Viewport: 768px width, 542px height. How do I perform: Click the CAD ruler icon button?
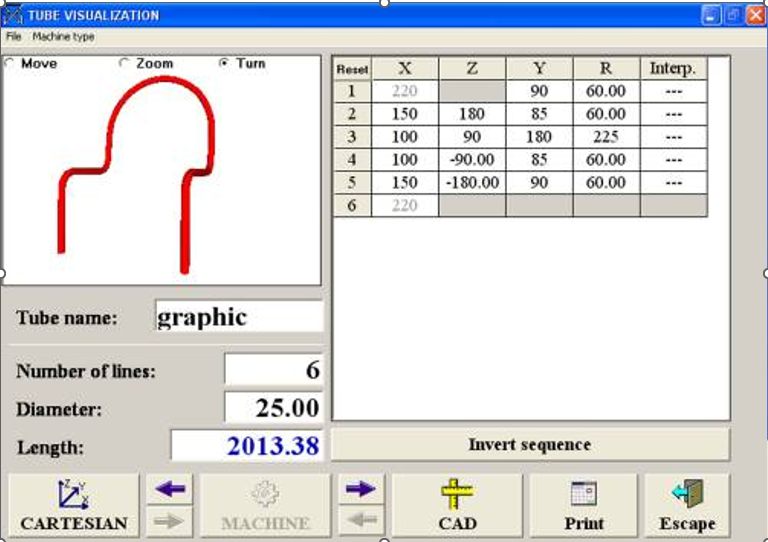[x=457, y=505]
